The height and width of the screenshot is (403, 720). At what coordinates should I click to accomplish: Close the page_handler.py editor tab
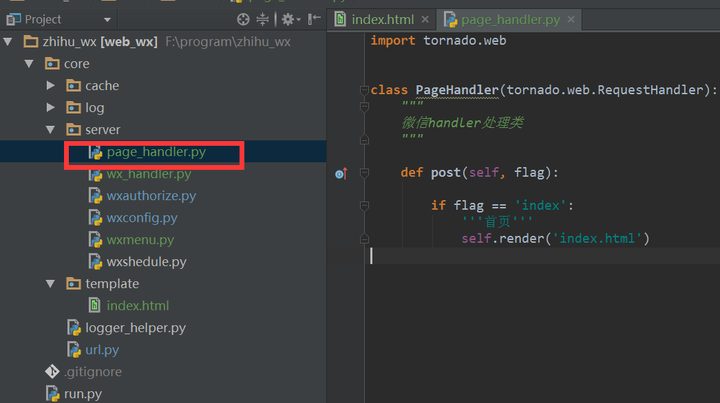pos(571,19)
